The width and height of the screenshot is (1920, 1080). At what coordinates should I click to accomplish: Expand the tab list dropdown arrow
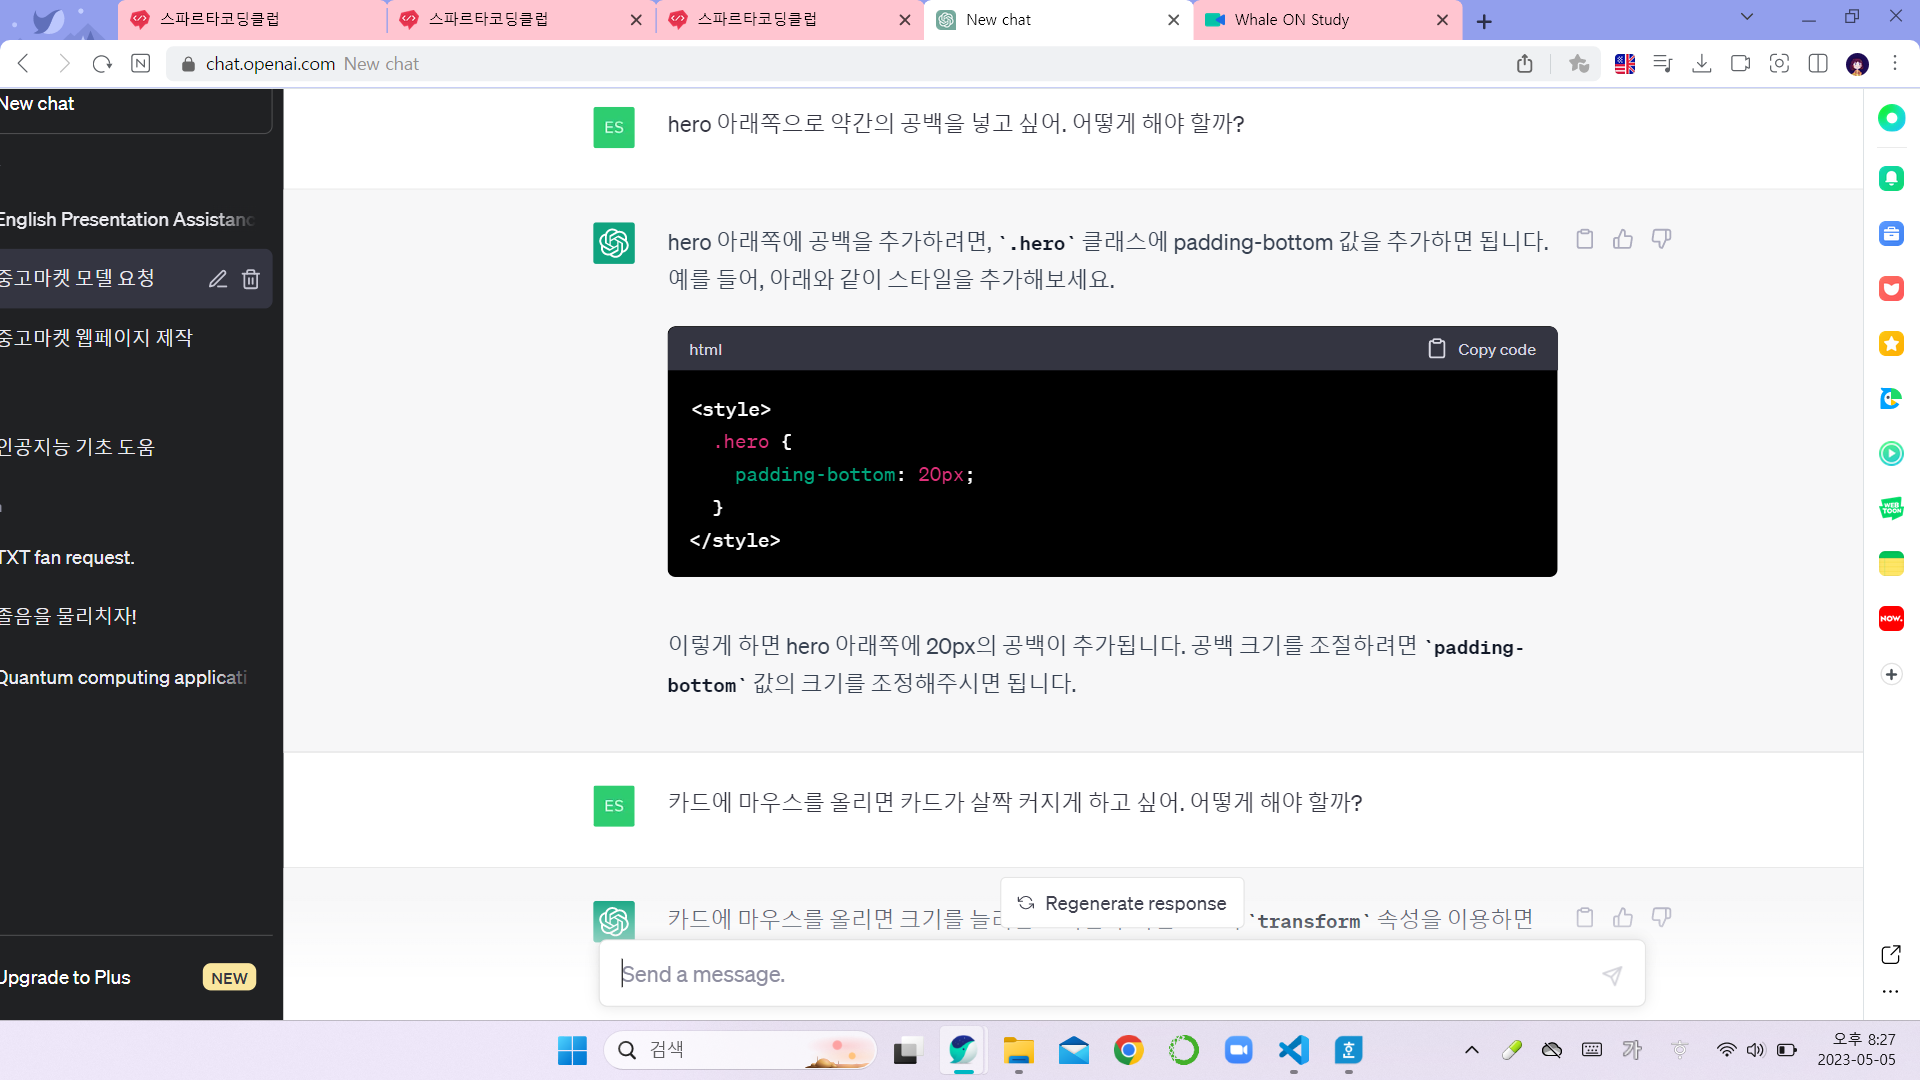click(x=1747, y=17)
